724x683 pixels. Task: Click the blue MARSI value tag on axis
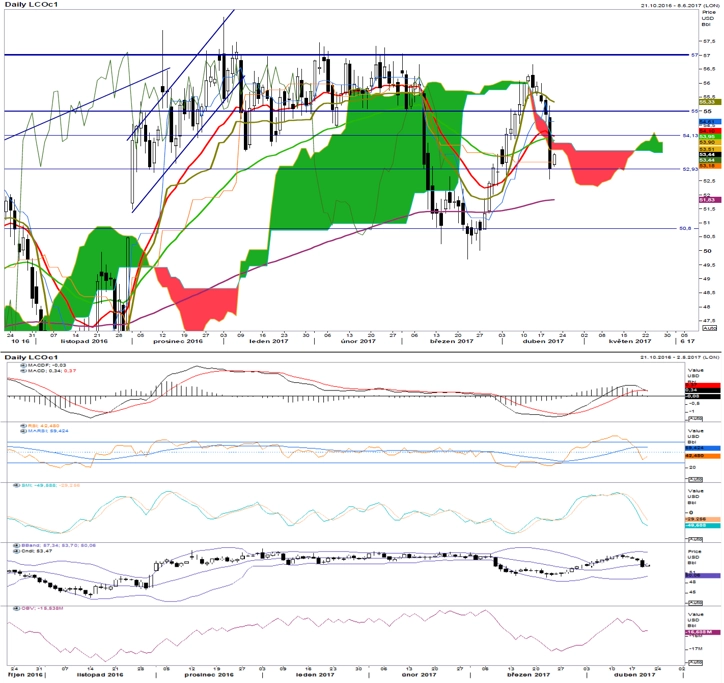tap(702, 448)
